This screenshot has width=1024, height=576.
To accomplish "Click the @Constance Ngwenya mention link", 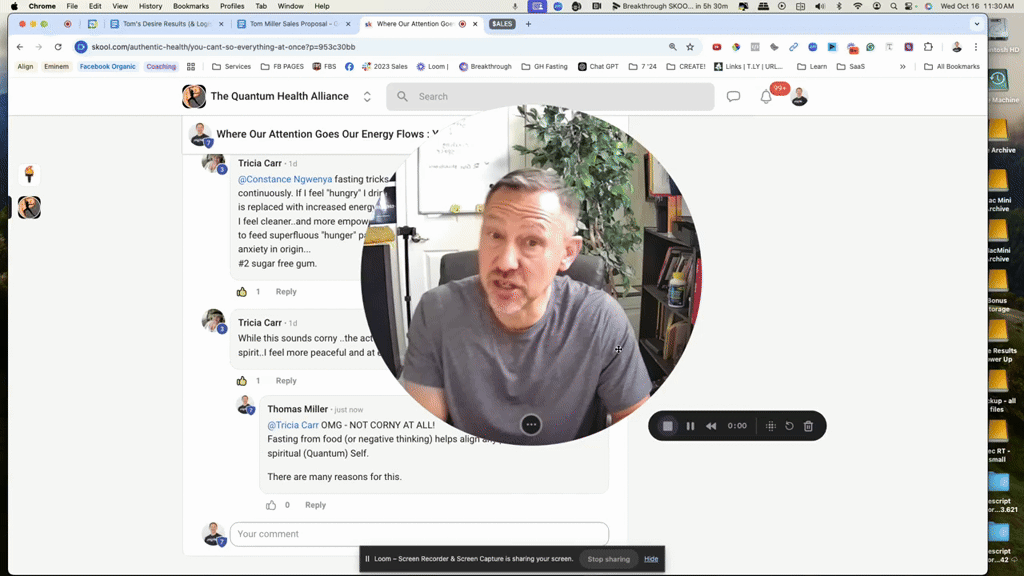I will coord(285,179).
